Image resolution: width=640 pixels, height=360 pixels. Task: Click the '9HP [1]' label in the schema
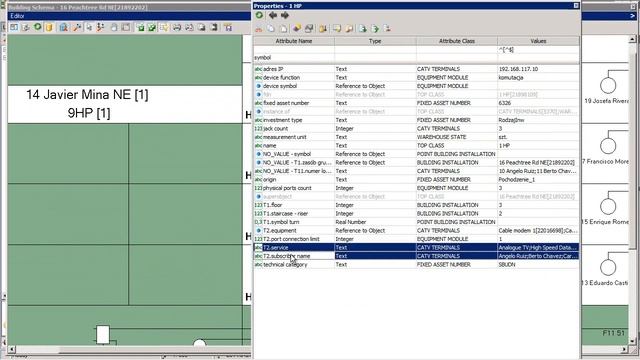coord(89,113)
